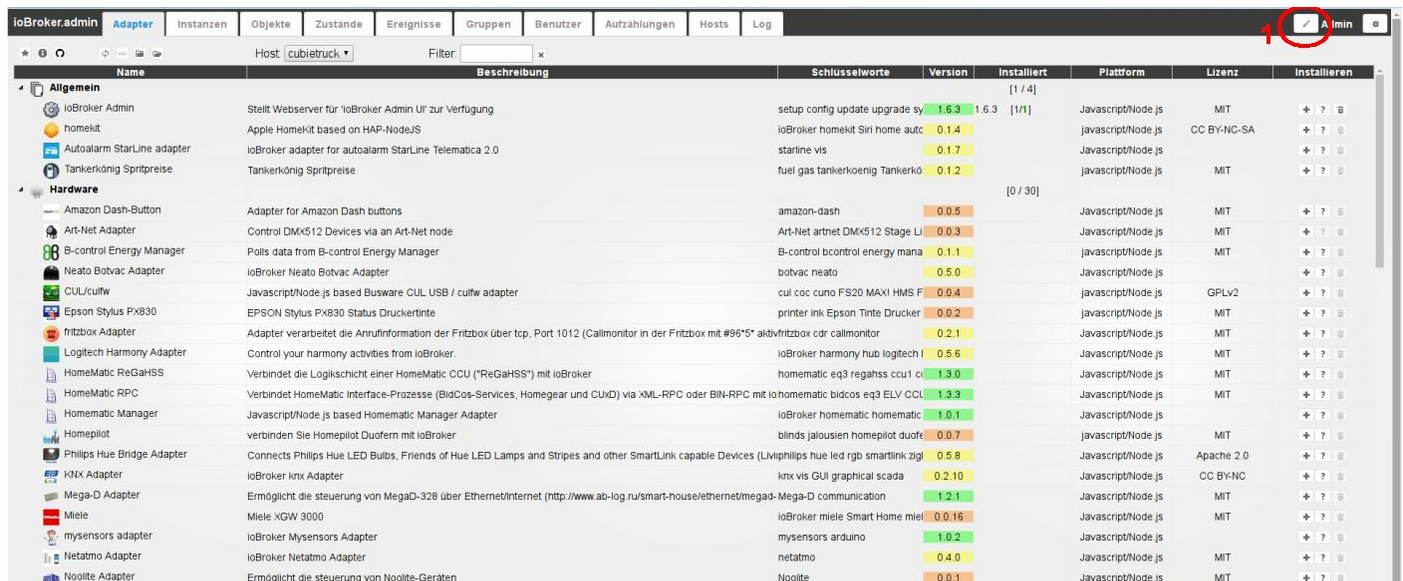Open the Ereignisse tab
Screen dimensions: 1403x581
tap(415, 24)
